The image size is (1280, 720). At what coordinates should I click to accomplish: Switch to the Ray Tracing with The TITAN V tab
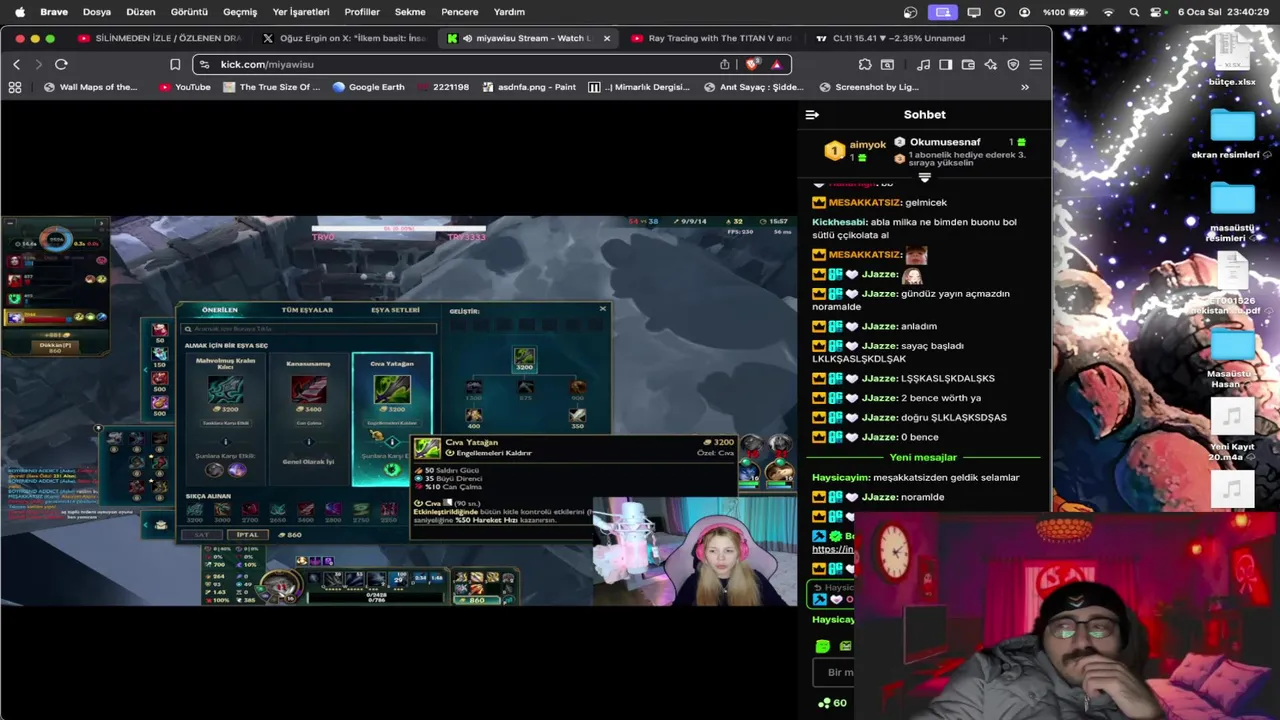coord(711,38)
